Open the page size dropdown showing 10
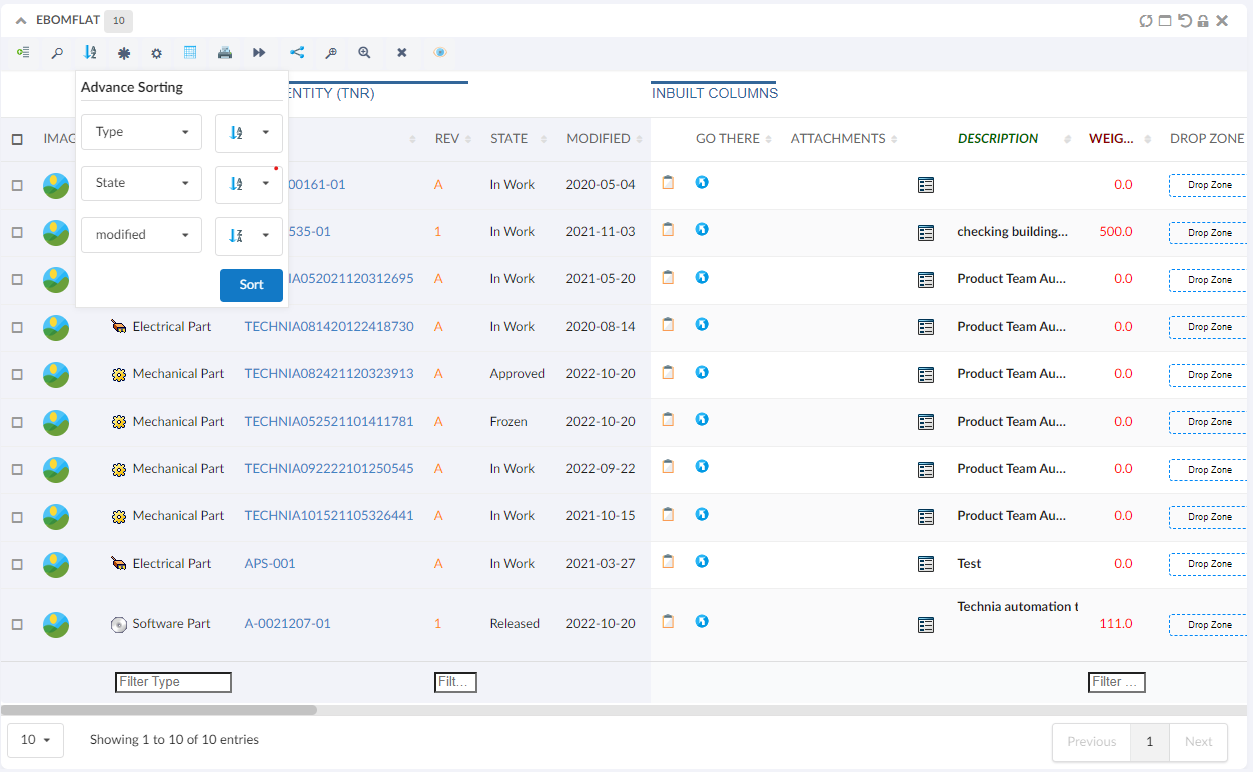The image size is (1253, 772). [x=35, y=740]
